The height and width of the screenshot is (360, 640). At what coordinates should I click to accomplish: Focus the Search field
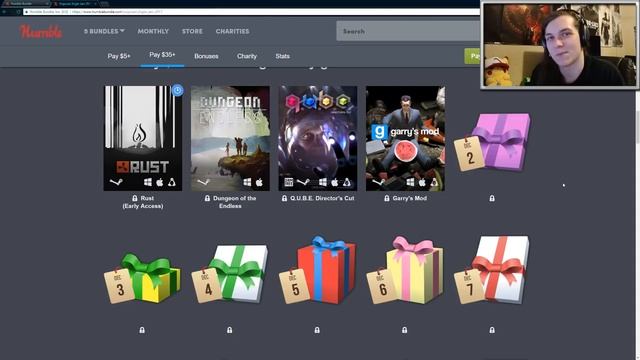point(408,31)
